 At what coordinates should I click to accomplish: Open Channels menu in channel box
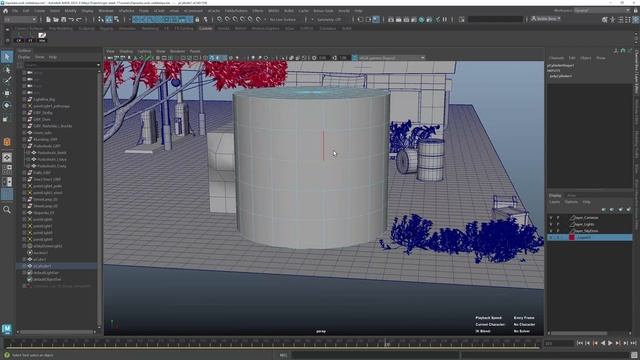pyautogui.click(x=556, y=58)
